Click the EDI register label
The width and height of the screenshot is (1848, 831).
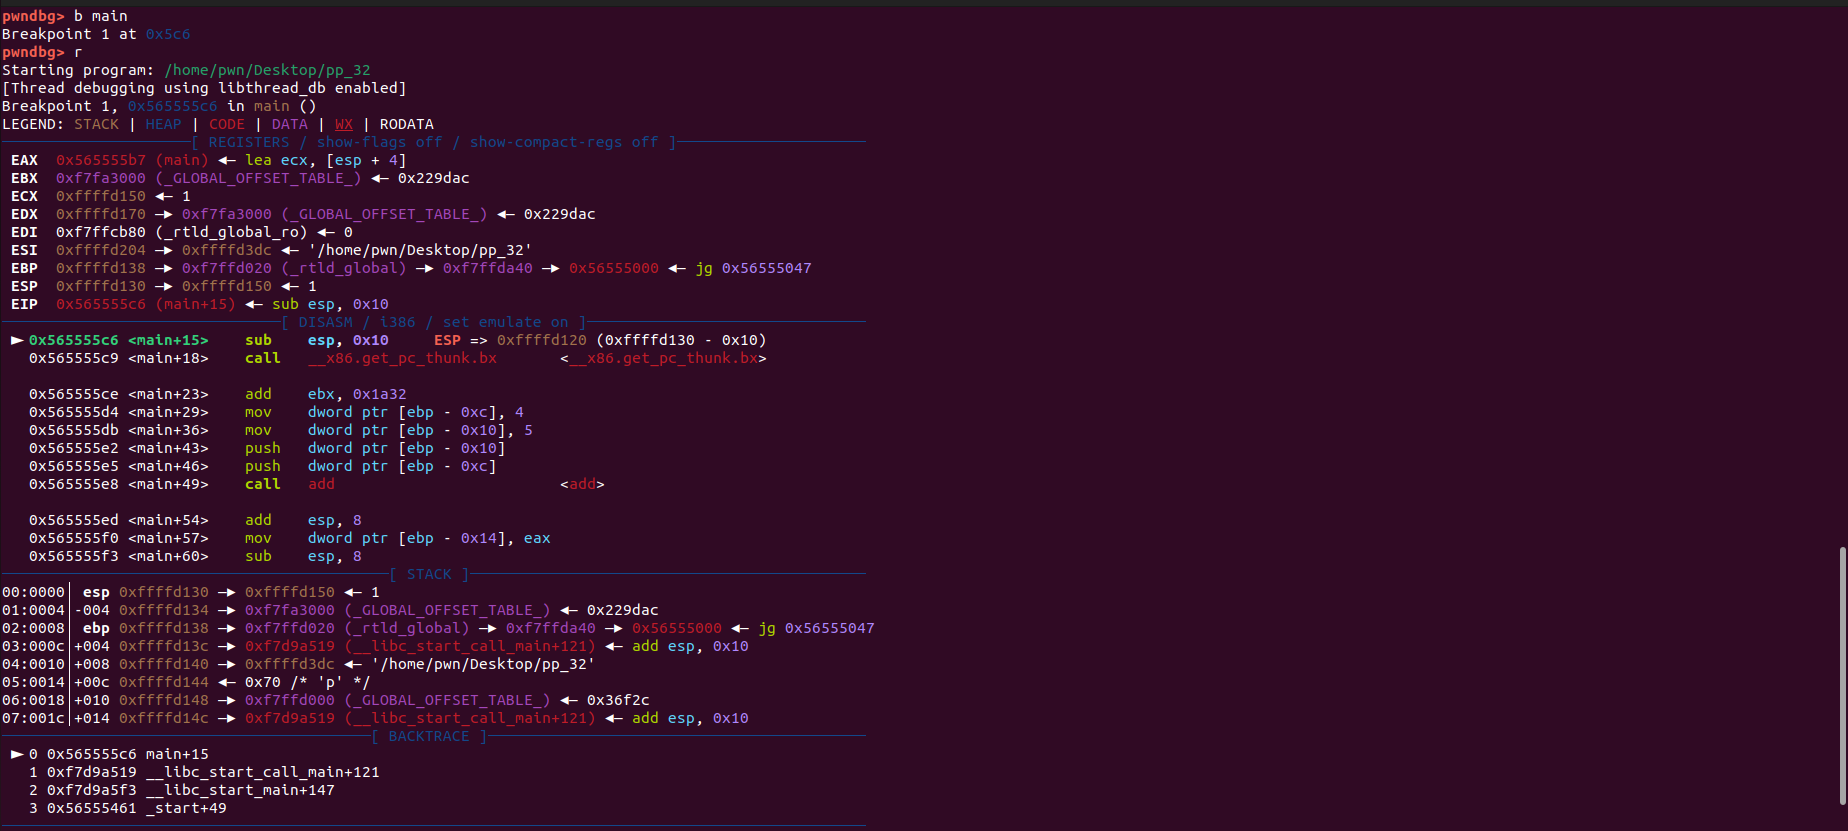pos(24,232)
